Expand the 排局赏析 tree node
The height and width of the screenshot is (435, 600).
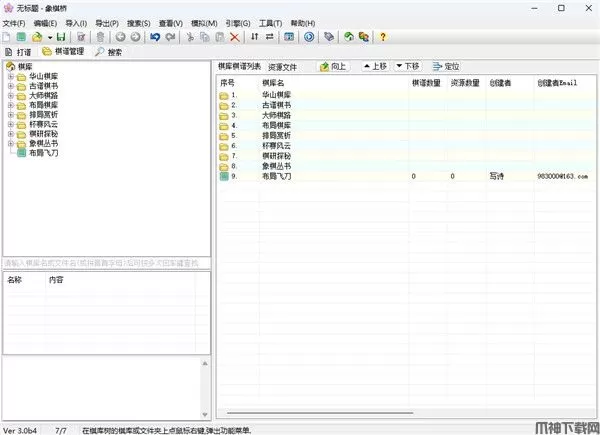tap(11, 114)
